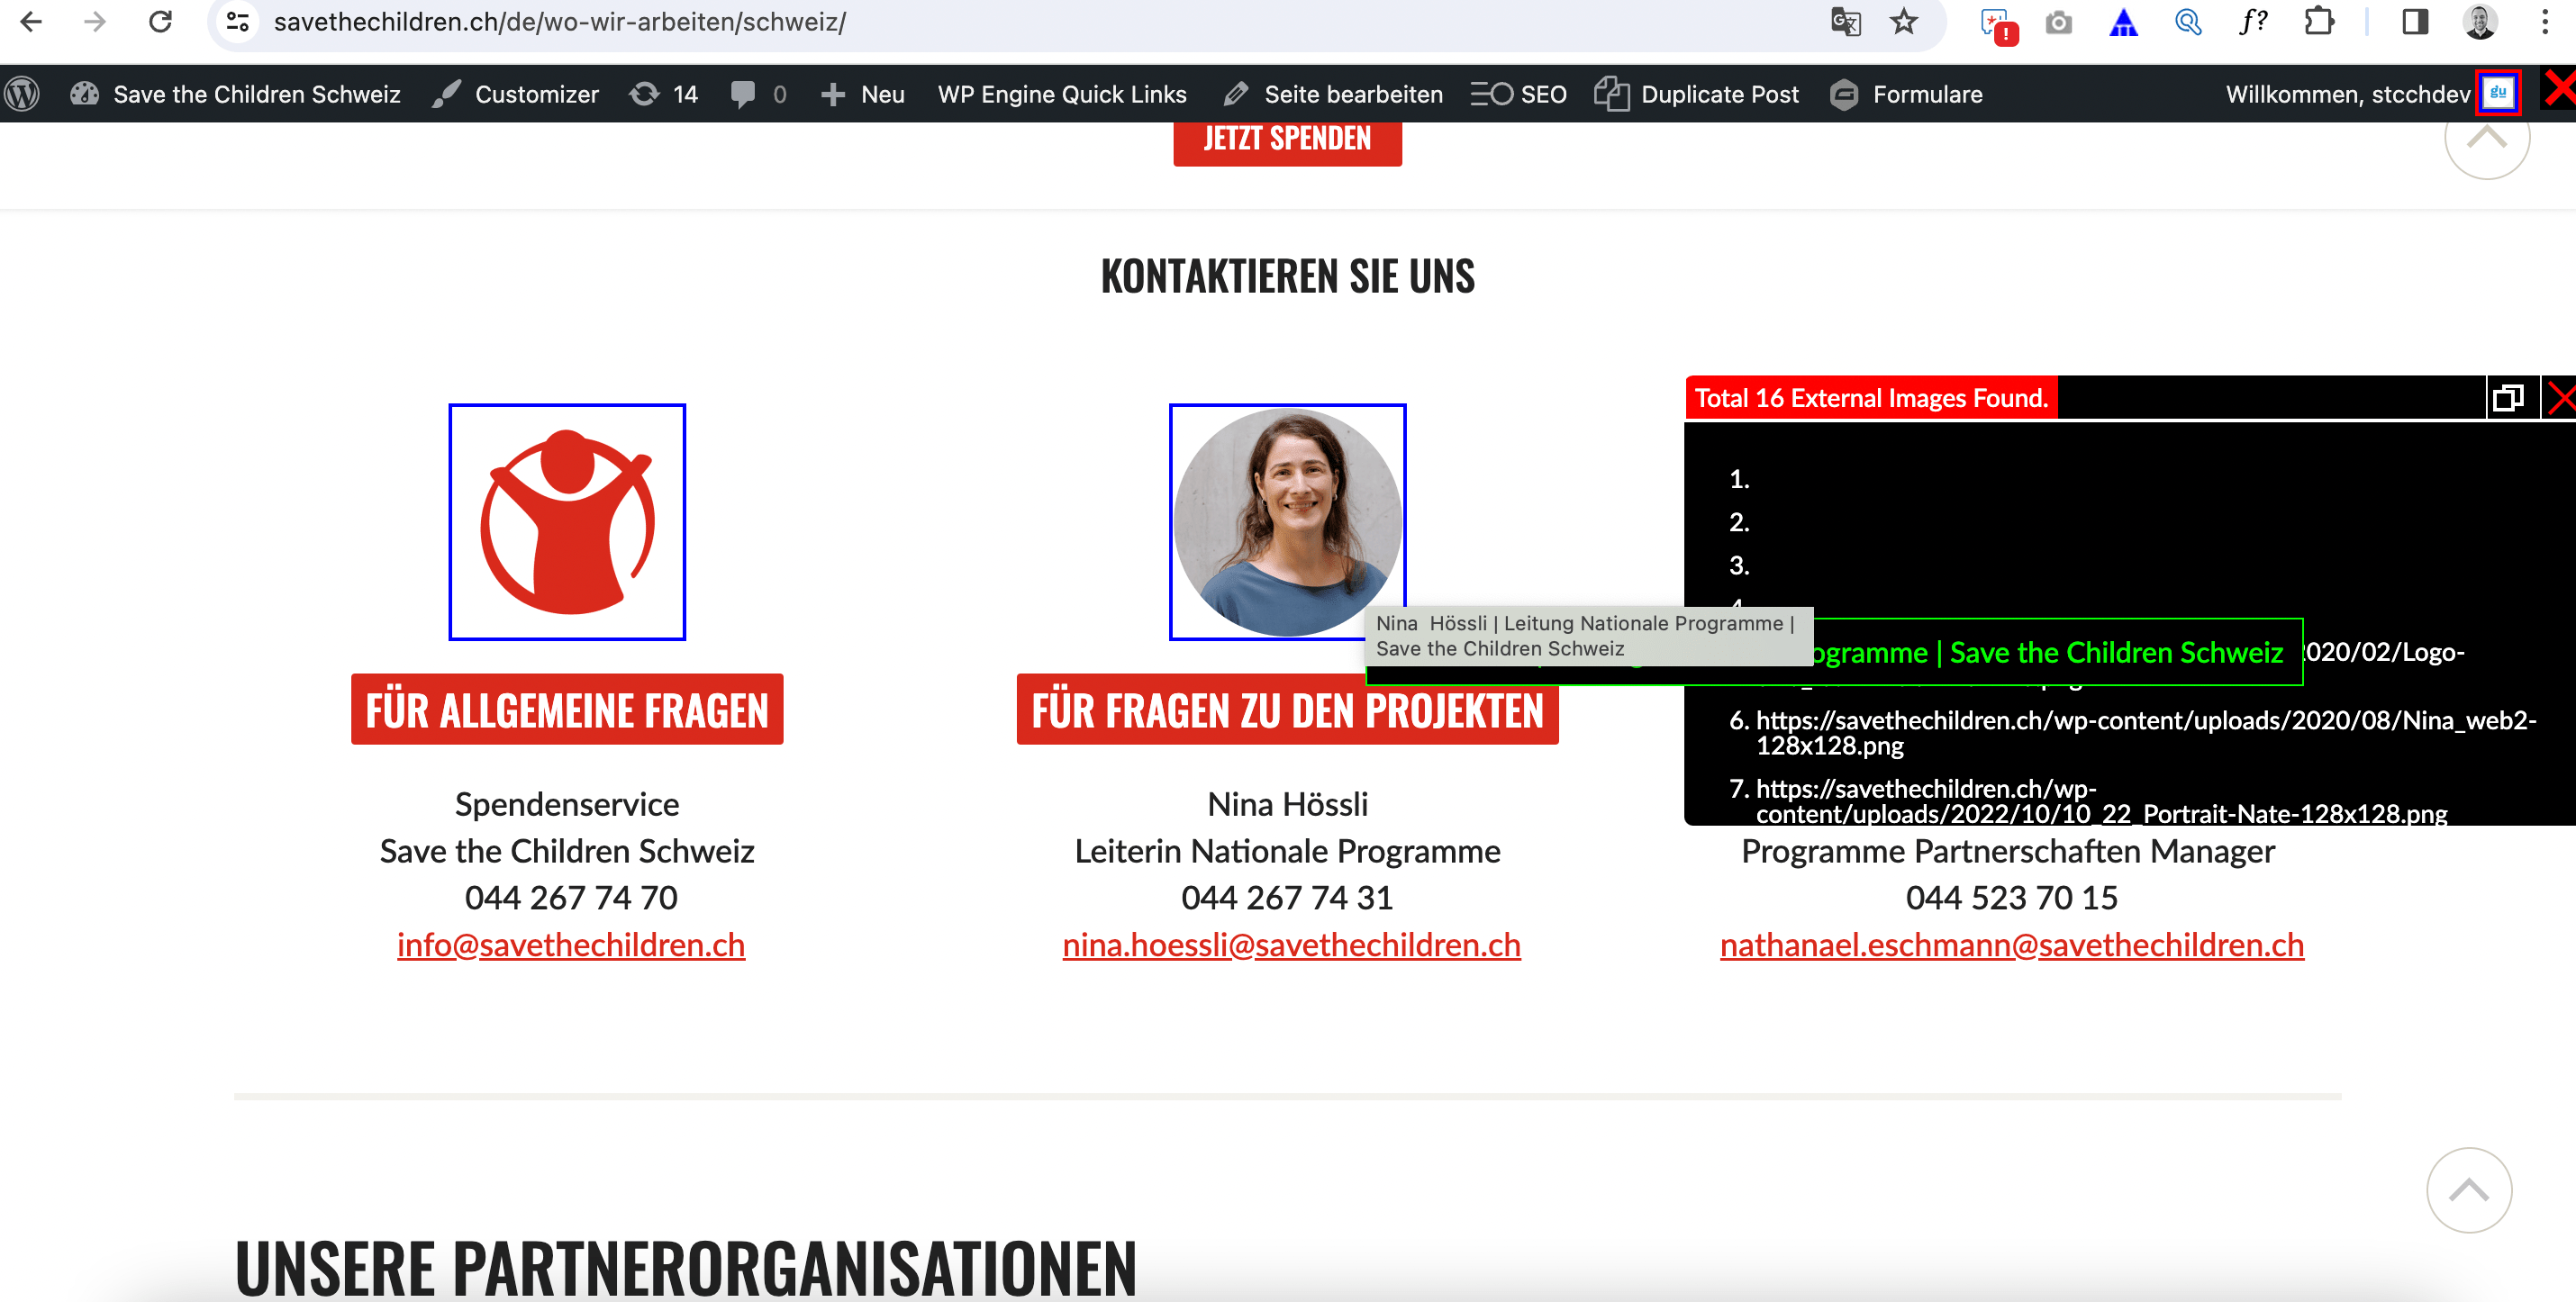The width and height of the screenshot is (2576, 1302).
Task: Open the Portrait-Nate-128x128.png image URL
Action: click(x=2101, y=801)
